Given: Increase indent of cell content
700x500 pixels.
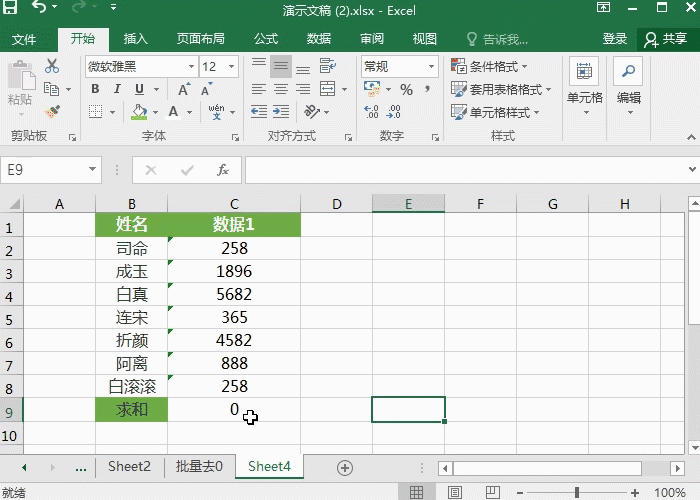Looking at the screenshot, I should [281, 112].
